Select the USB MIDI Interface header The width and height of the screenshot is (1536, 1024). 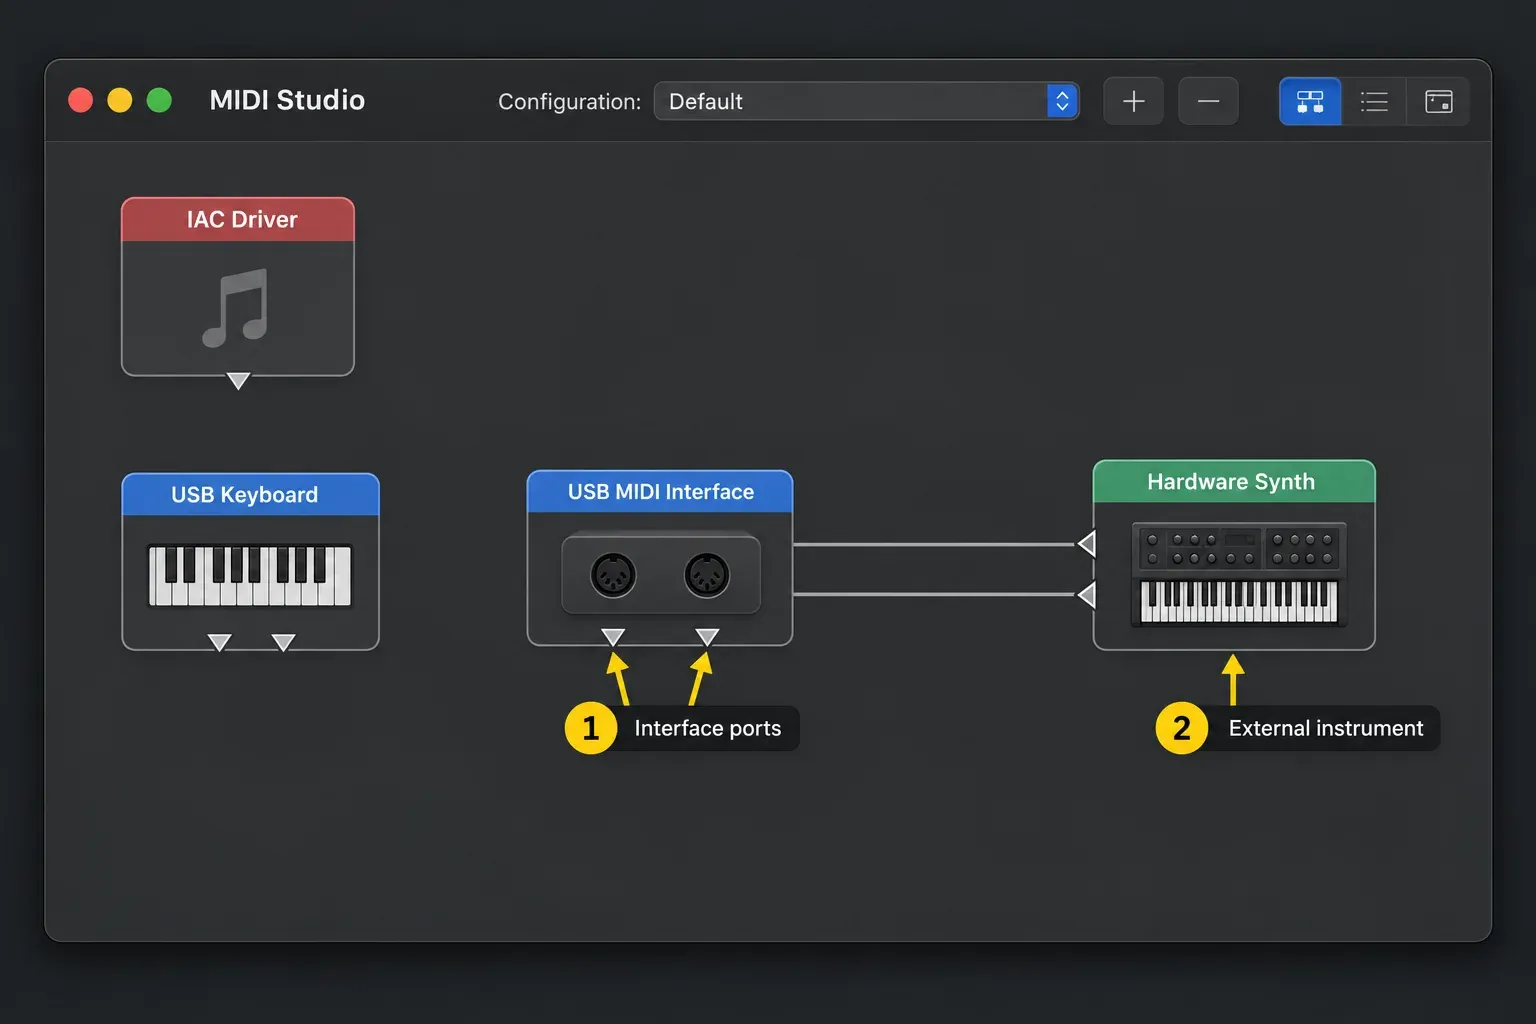pyautogui.click(x=660, y=492)
